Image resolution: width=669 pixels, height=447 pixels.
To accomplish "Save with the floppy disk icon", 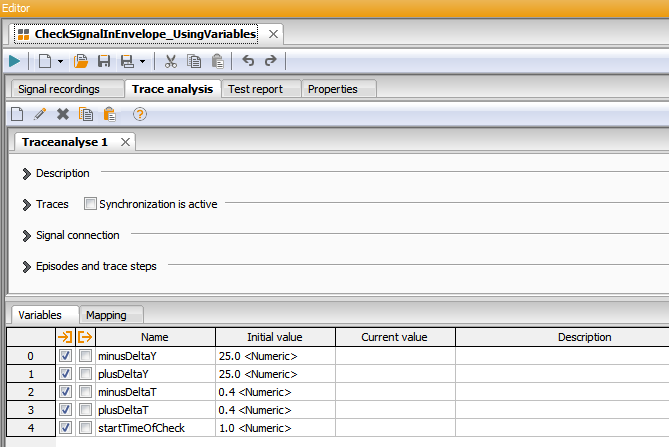I will pyautogui.click(x=104, y=61).
